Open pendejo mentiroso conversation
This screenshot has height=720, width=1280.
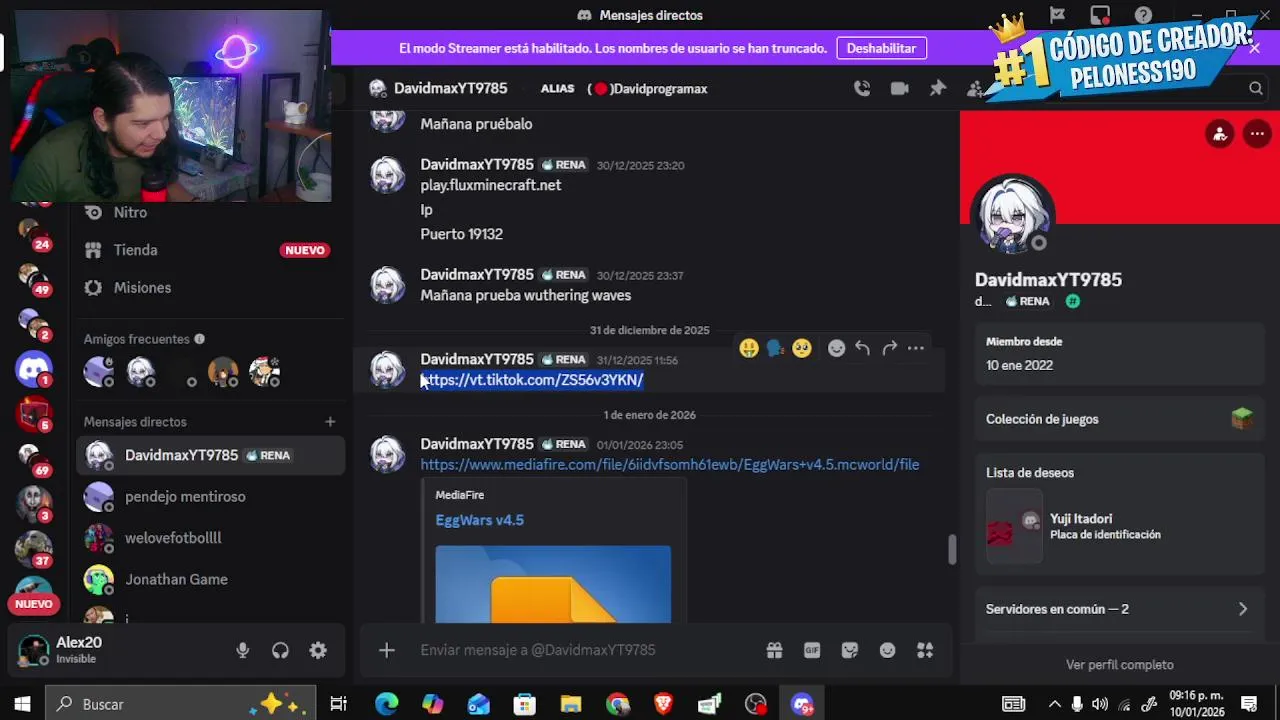[212, 496]
